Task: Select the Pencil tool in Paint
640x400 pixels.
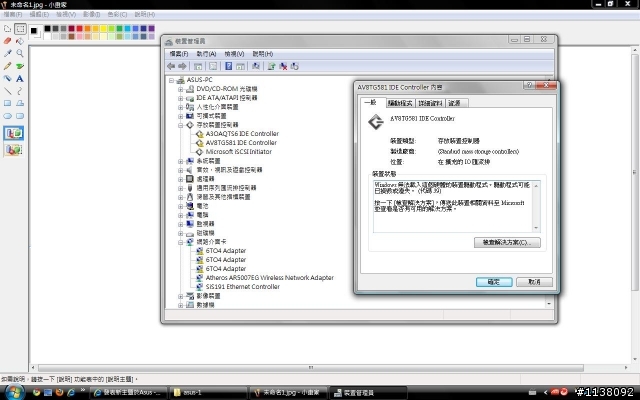Action: 7,66
